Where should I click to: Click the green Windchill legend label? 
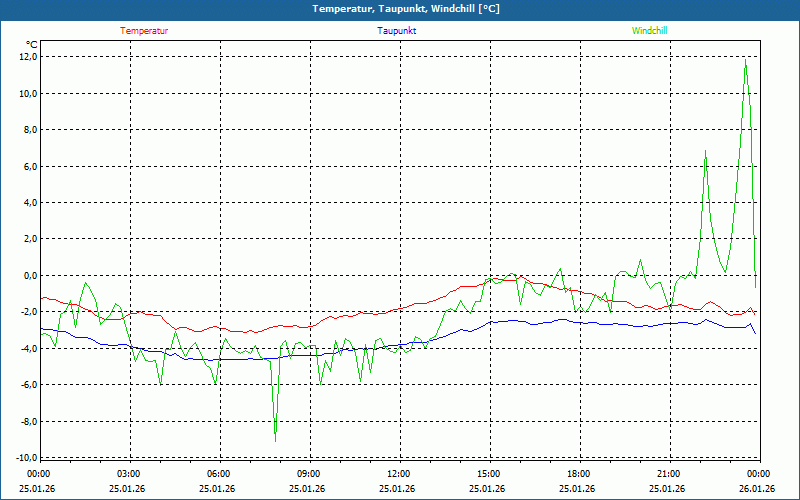click(x=649, y=31)
